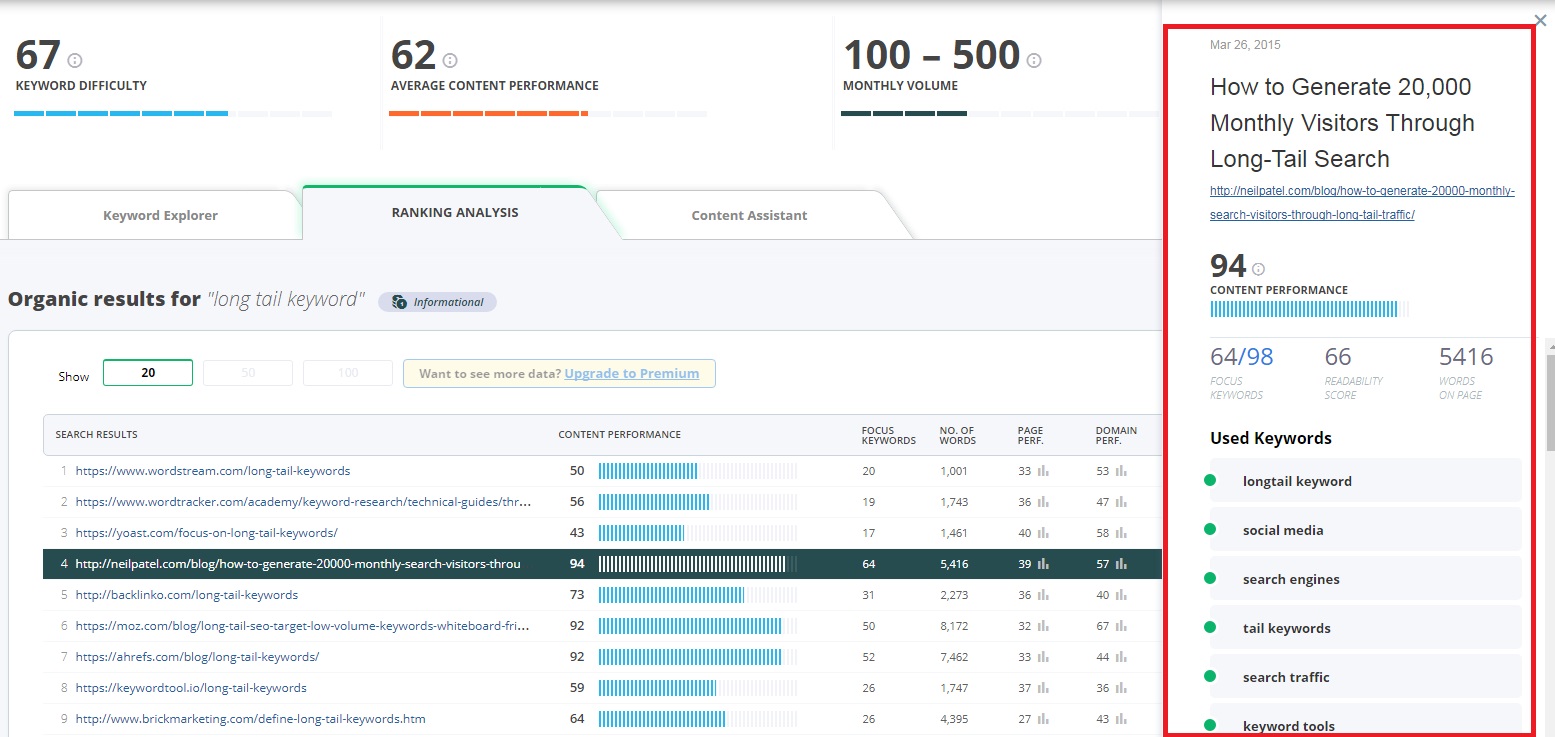Viewport: 1555px width, 737px height.
Task: Click Upgrade to Premium link
Action: [x=631, y=373]
